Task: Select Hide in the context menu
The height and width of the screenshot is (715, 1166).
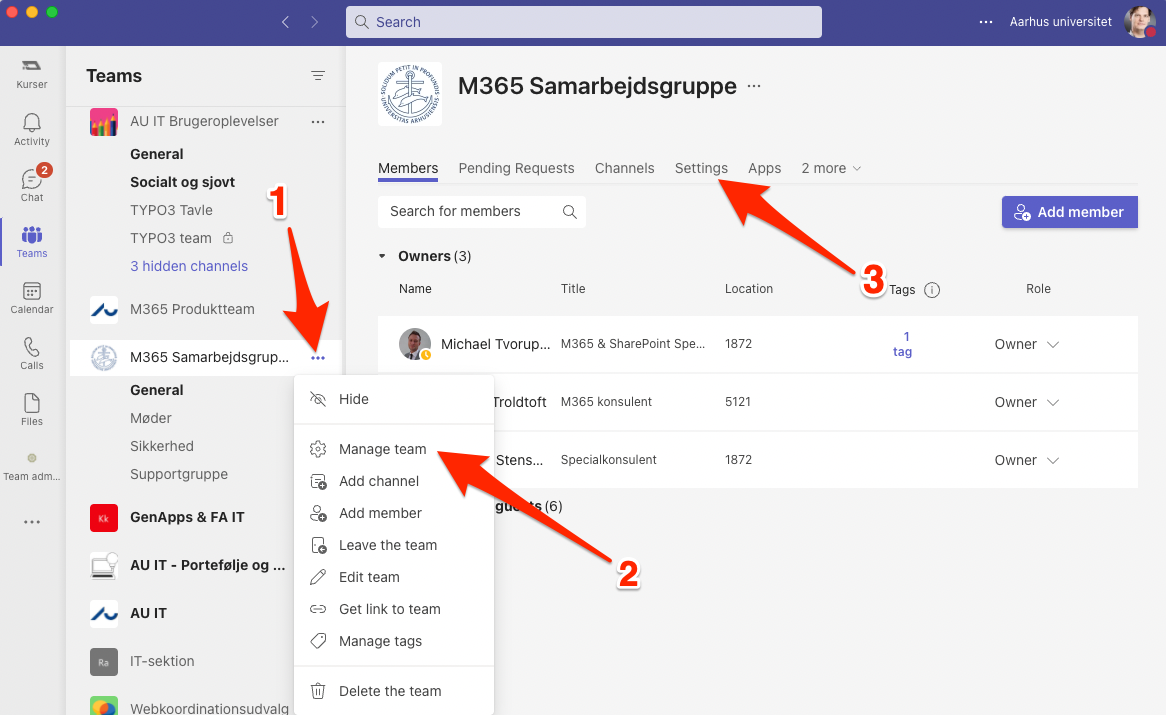Action: (394, 399)
